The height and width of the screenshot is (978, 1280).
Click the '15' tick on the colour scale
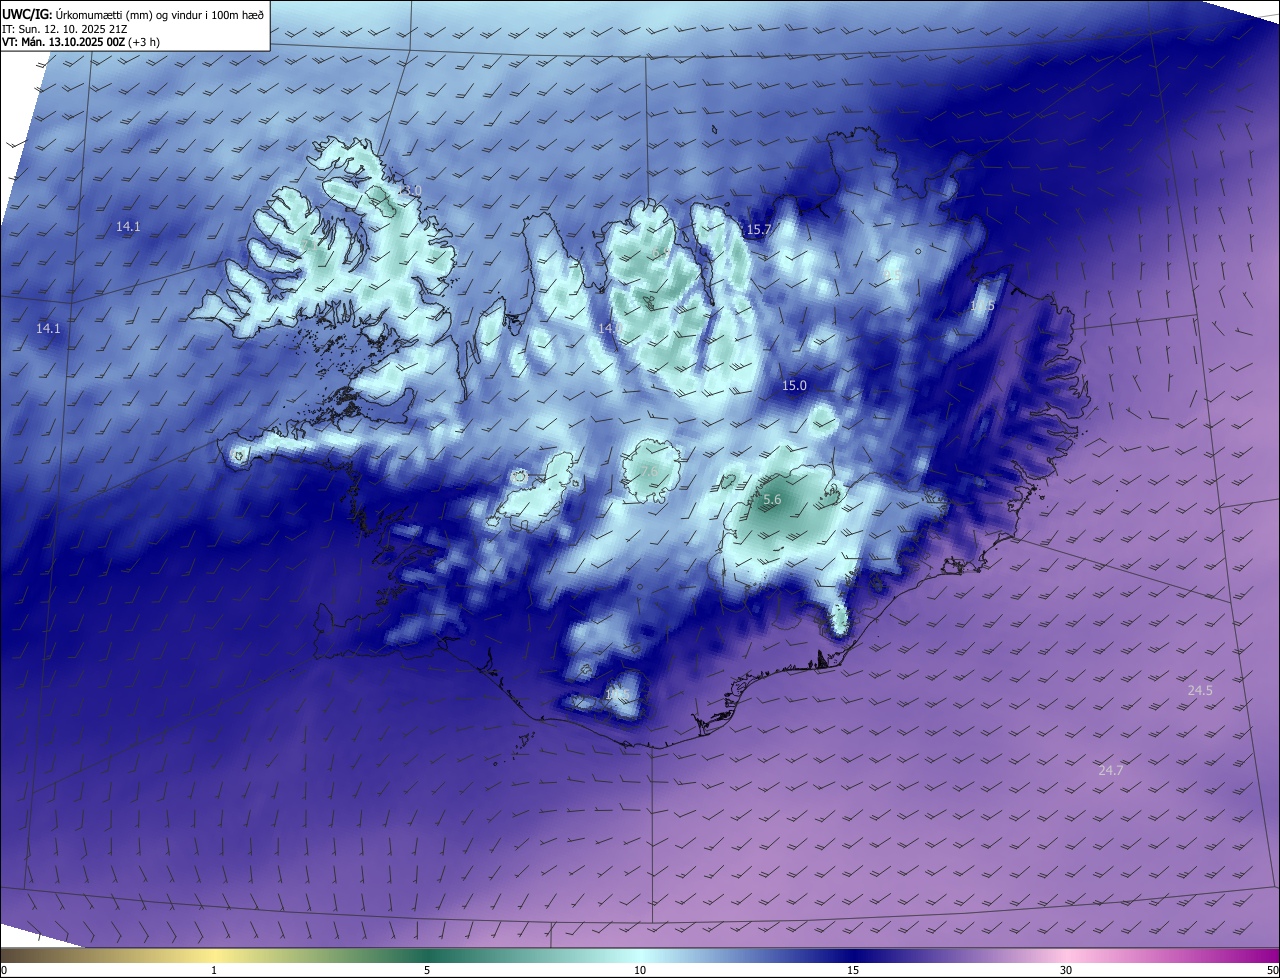click(853, 970)
